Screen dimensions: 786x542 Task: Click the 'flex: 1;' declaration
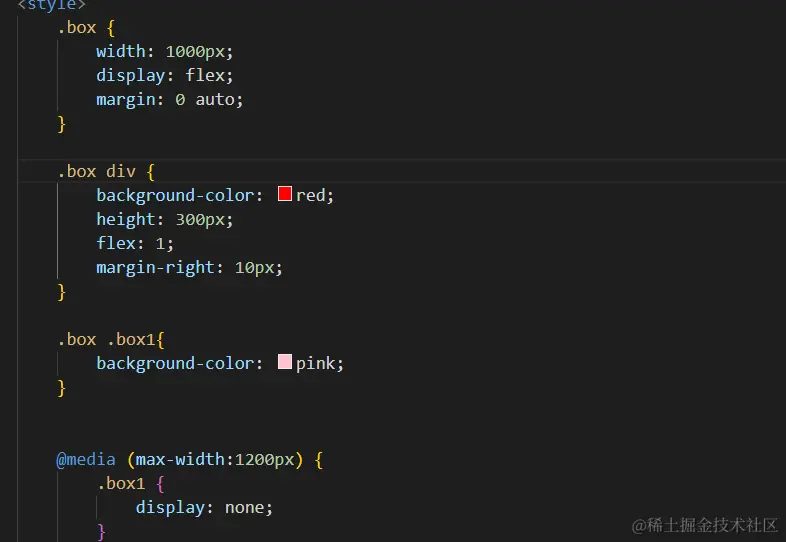135,244
